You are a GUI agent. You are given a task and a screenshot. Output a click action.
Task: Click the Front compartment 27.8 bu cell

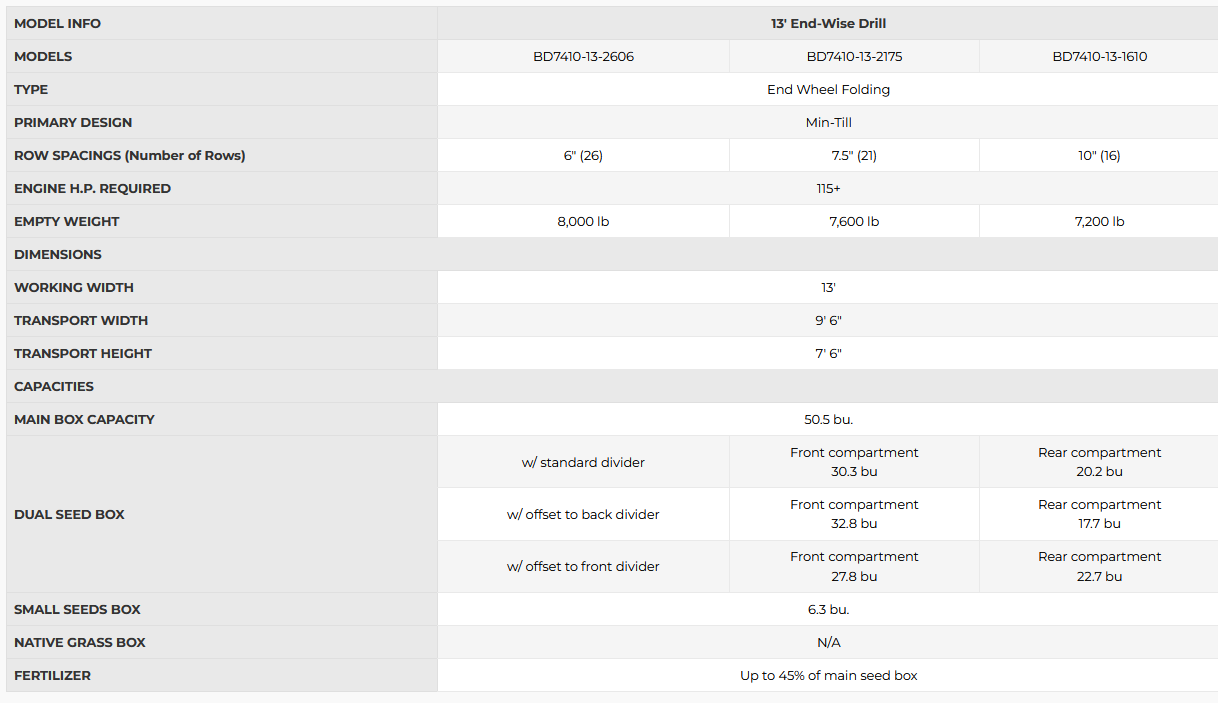854,567
